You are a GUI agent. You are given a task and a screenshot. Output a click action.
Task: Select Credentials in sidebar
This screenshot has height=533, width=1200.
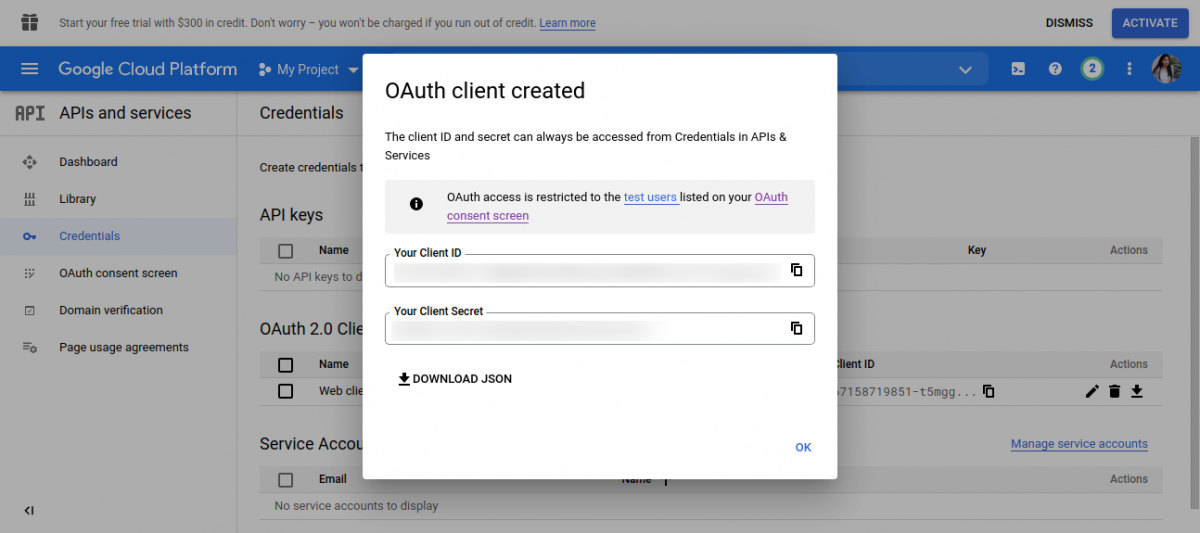[x=89, y=236]
